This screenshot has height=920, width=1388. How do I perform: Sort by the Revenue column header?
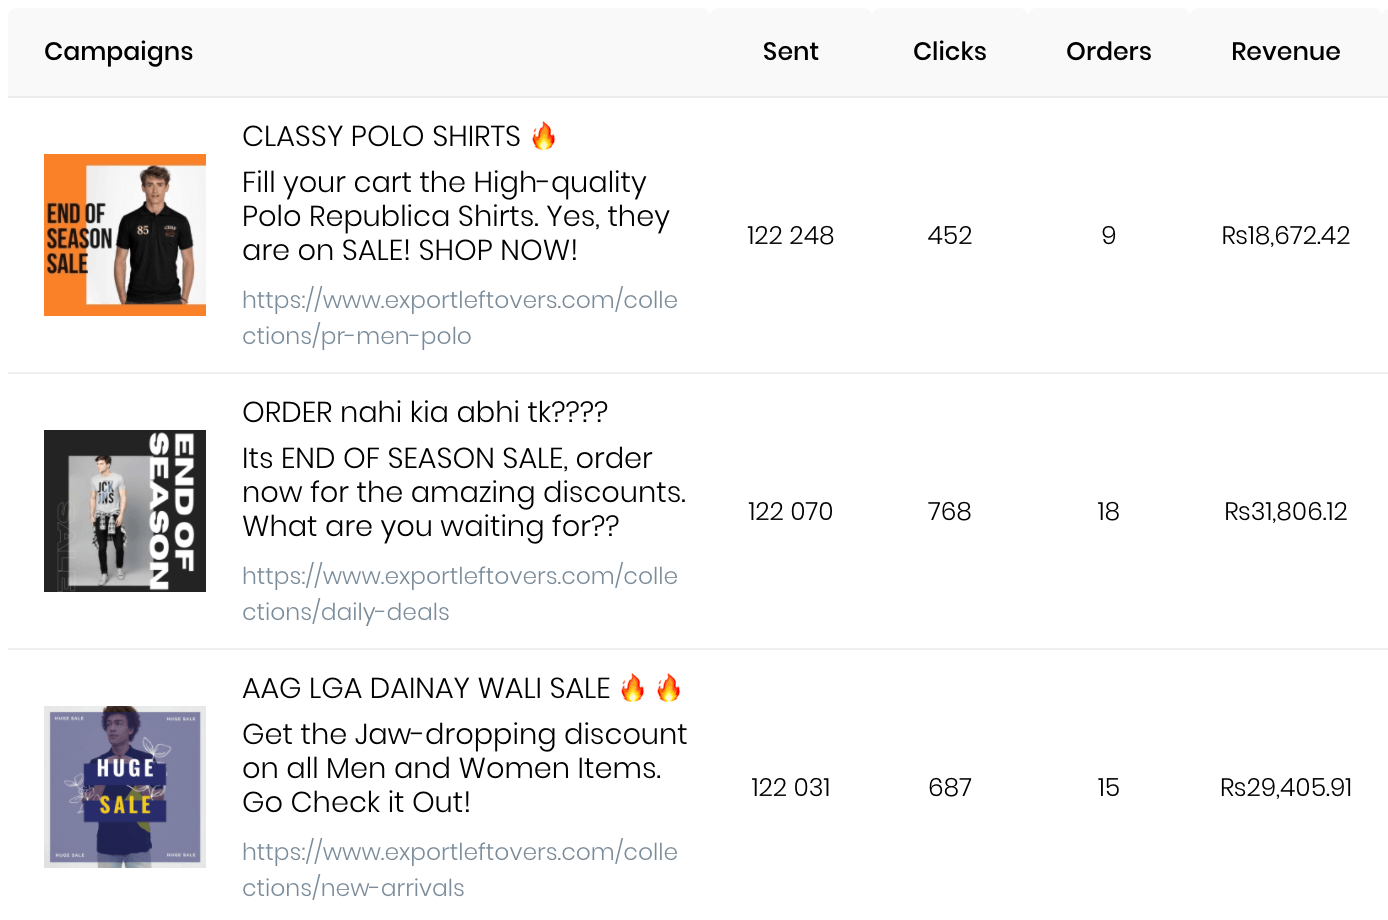(x=1285, y=51)
